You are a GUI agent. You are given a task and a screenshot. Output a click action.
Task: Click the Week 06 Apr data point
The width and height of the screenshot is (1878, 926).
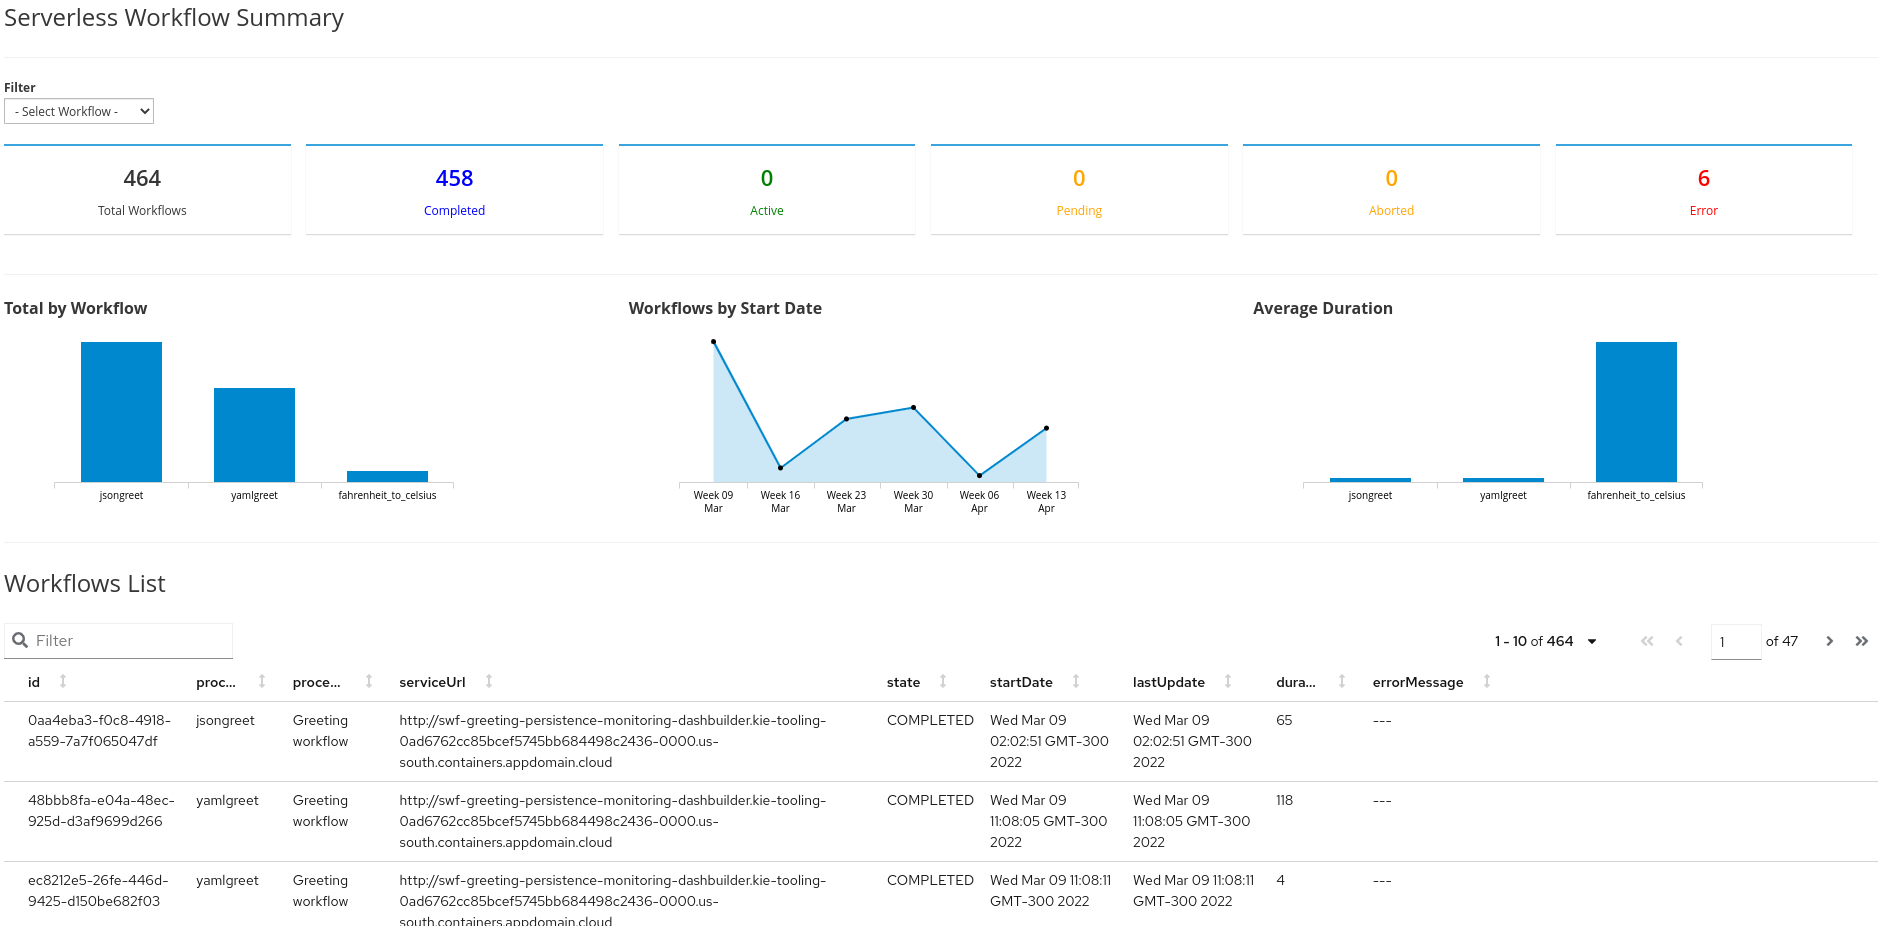tap(979, 475)
